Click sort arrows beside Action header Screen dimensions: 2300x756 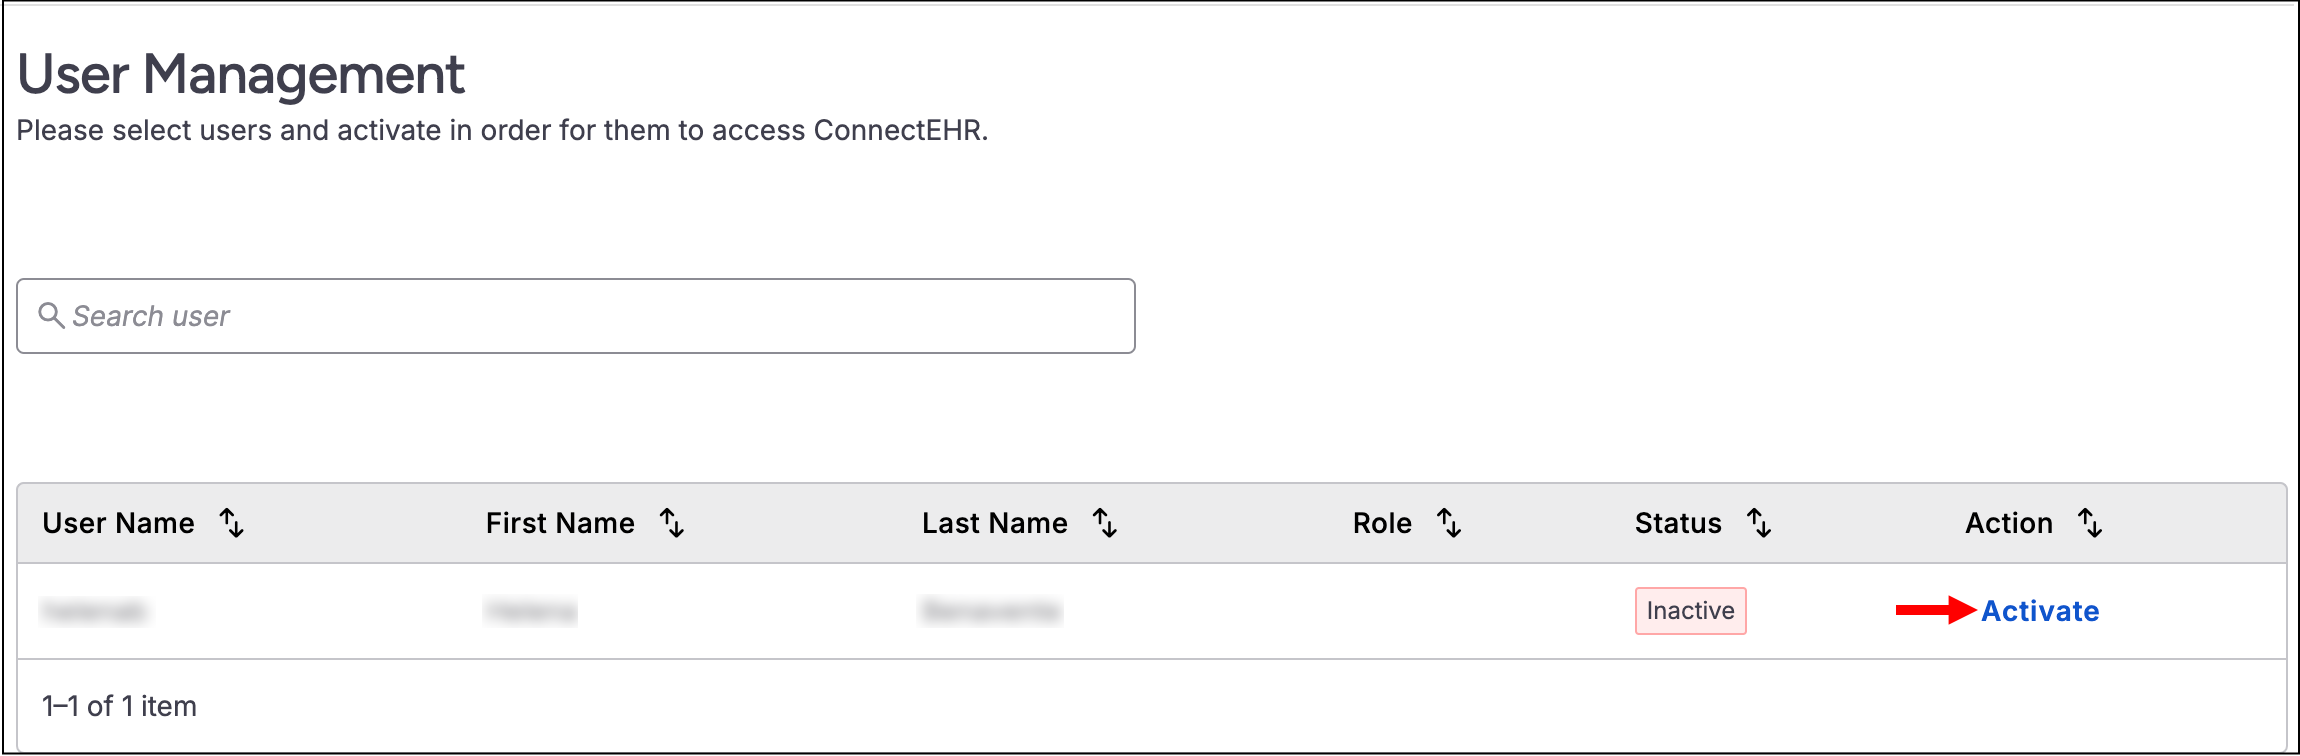pos(2090,523)
